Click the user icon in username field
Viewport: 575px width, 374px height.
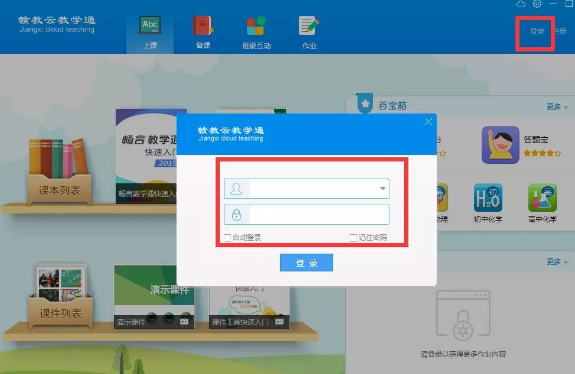[236, 188]
